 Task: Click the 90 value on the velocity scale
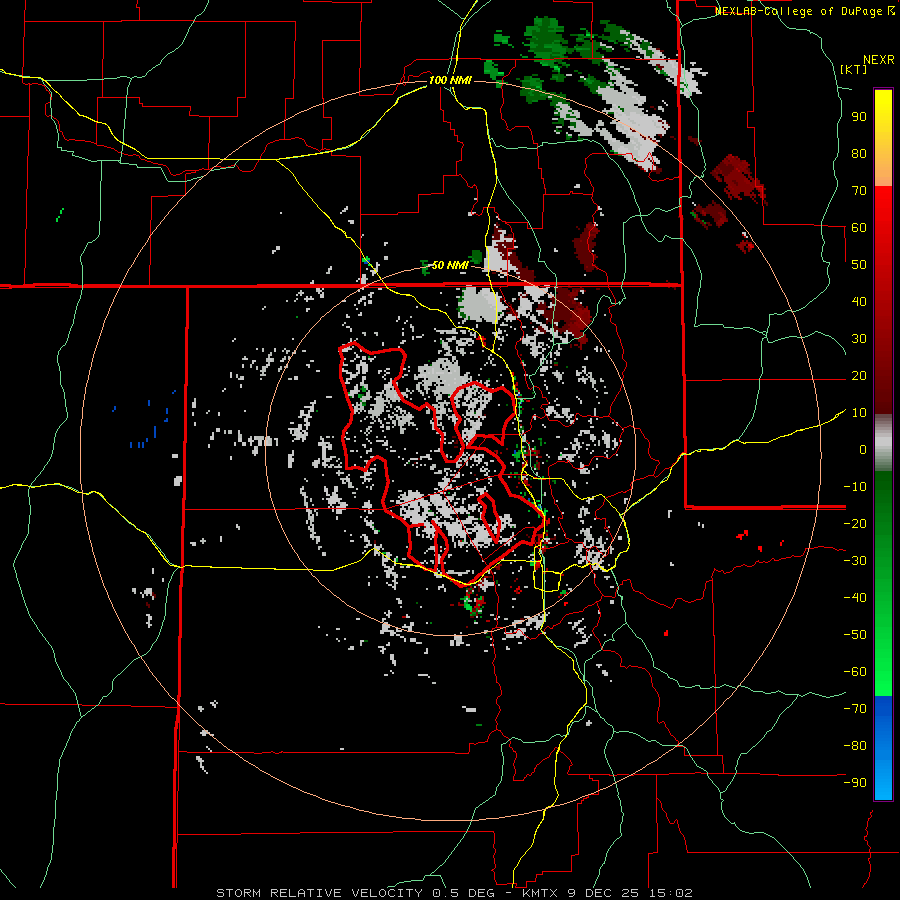pos(859,117)
